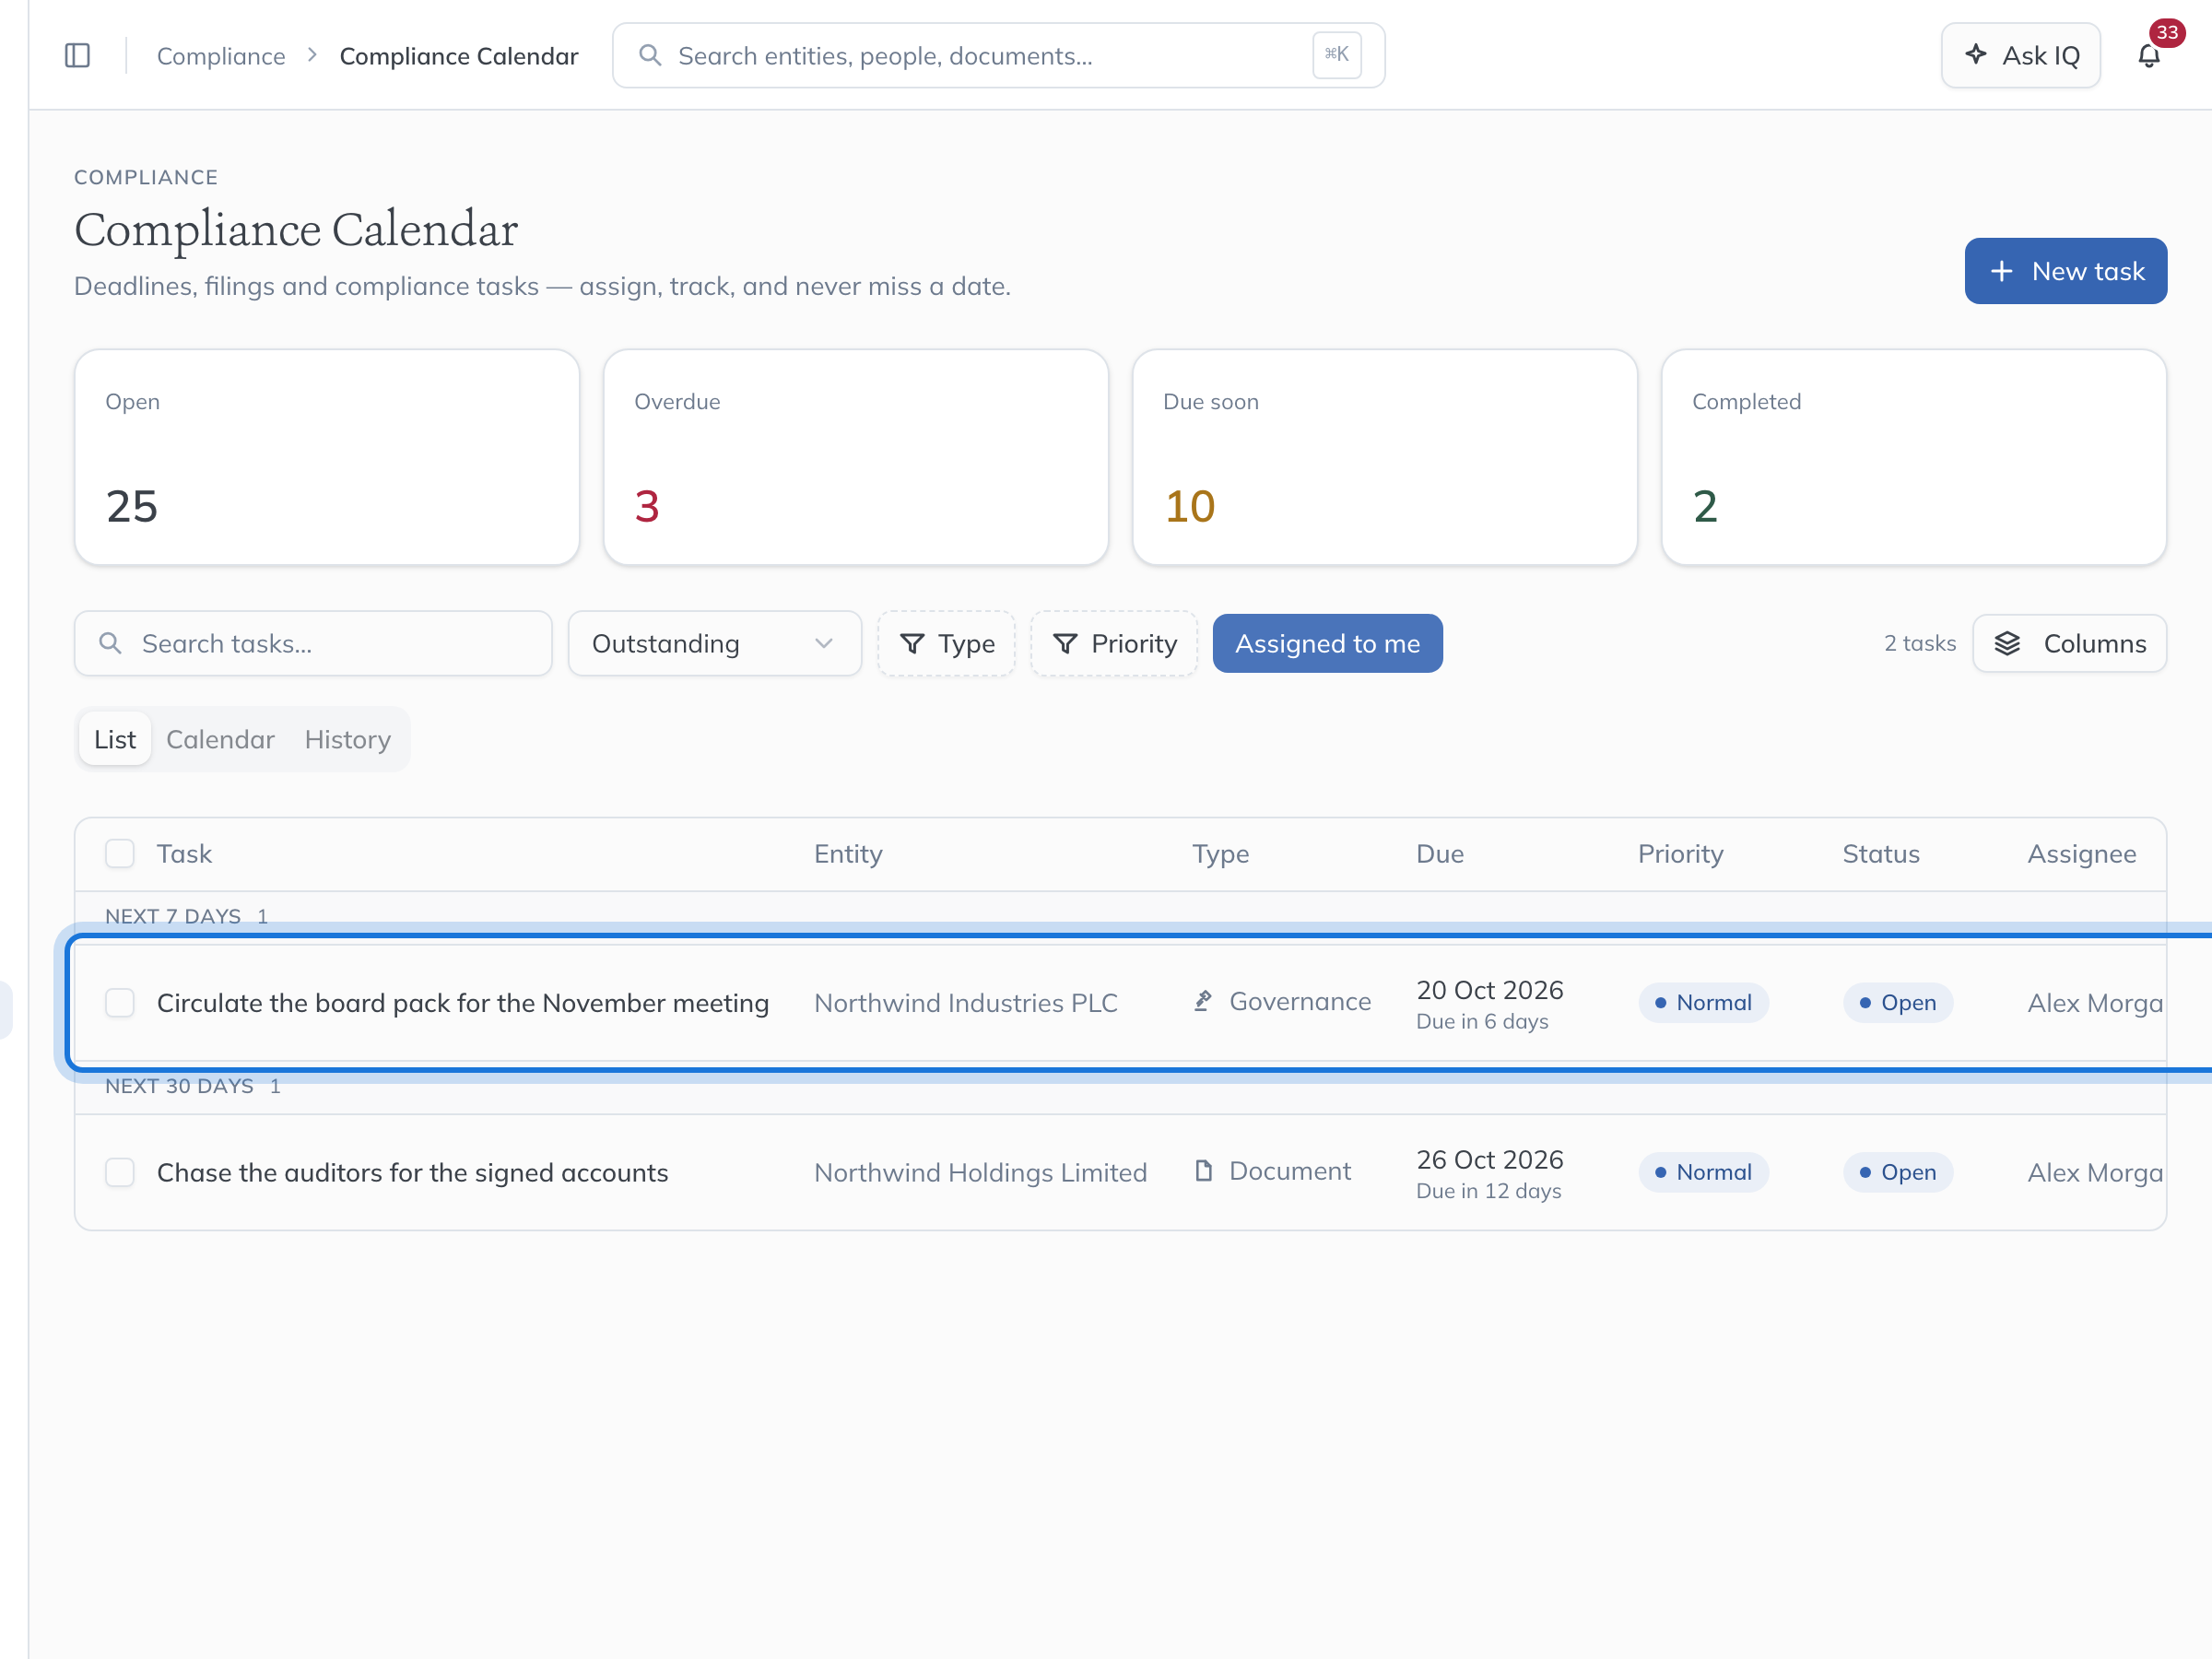Check the Circulate the board pack task
This screenshot has height=1659, width=2212.
(120, 1003)
